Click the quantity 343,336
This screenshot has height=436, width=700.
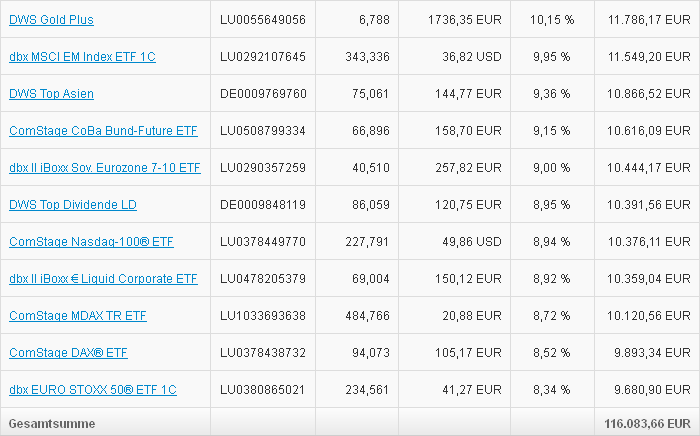click(x=367, y=57)
